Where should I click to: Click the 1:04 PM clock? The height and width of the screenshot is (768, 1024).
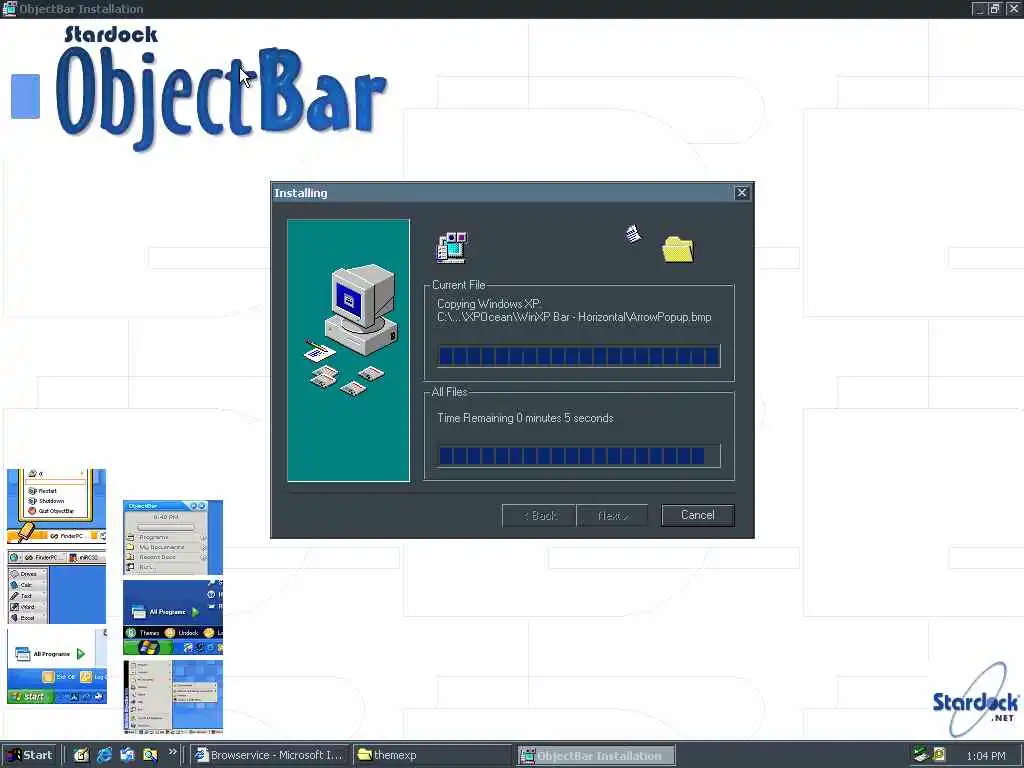click(985, 756)
